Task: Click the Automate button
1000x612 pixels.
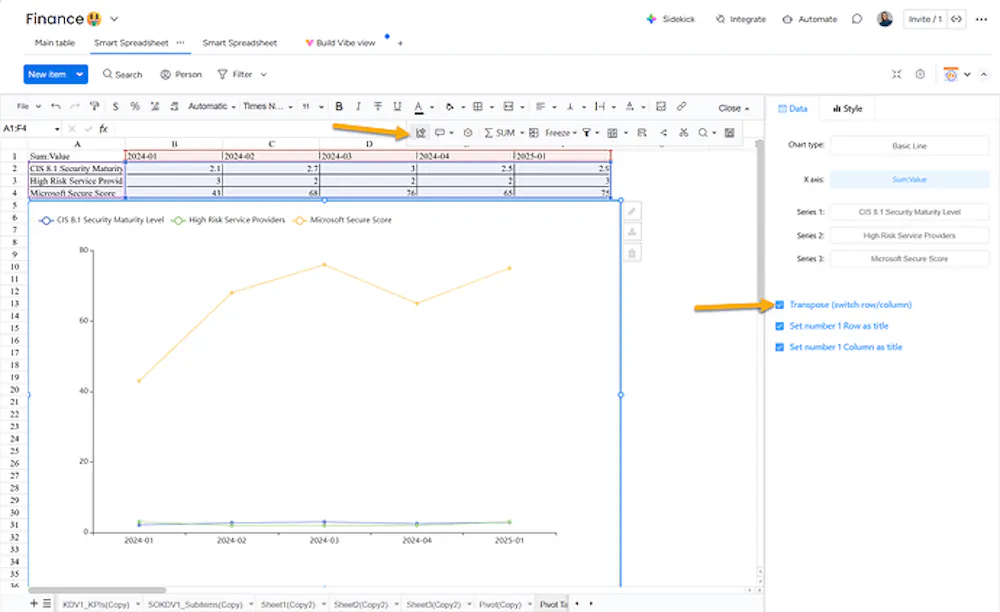Action: (x=809, y=19)
